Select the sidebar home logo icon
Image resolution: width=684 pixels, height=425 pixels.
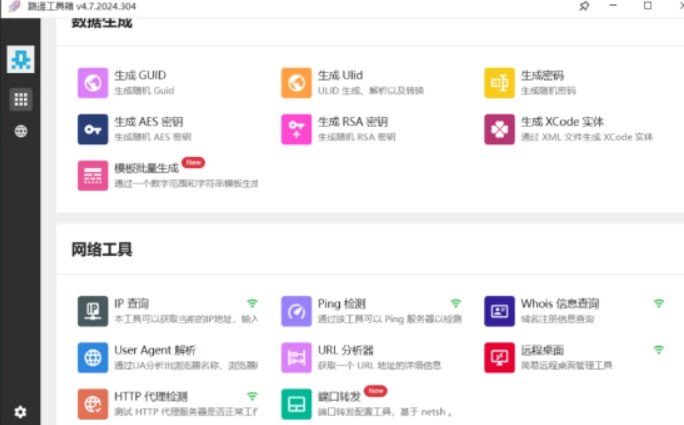coord(21,59)
